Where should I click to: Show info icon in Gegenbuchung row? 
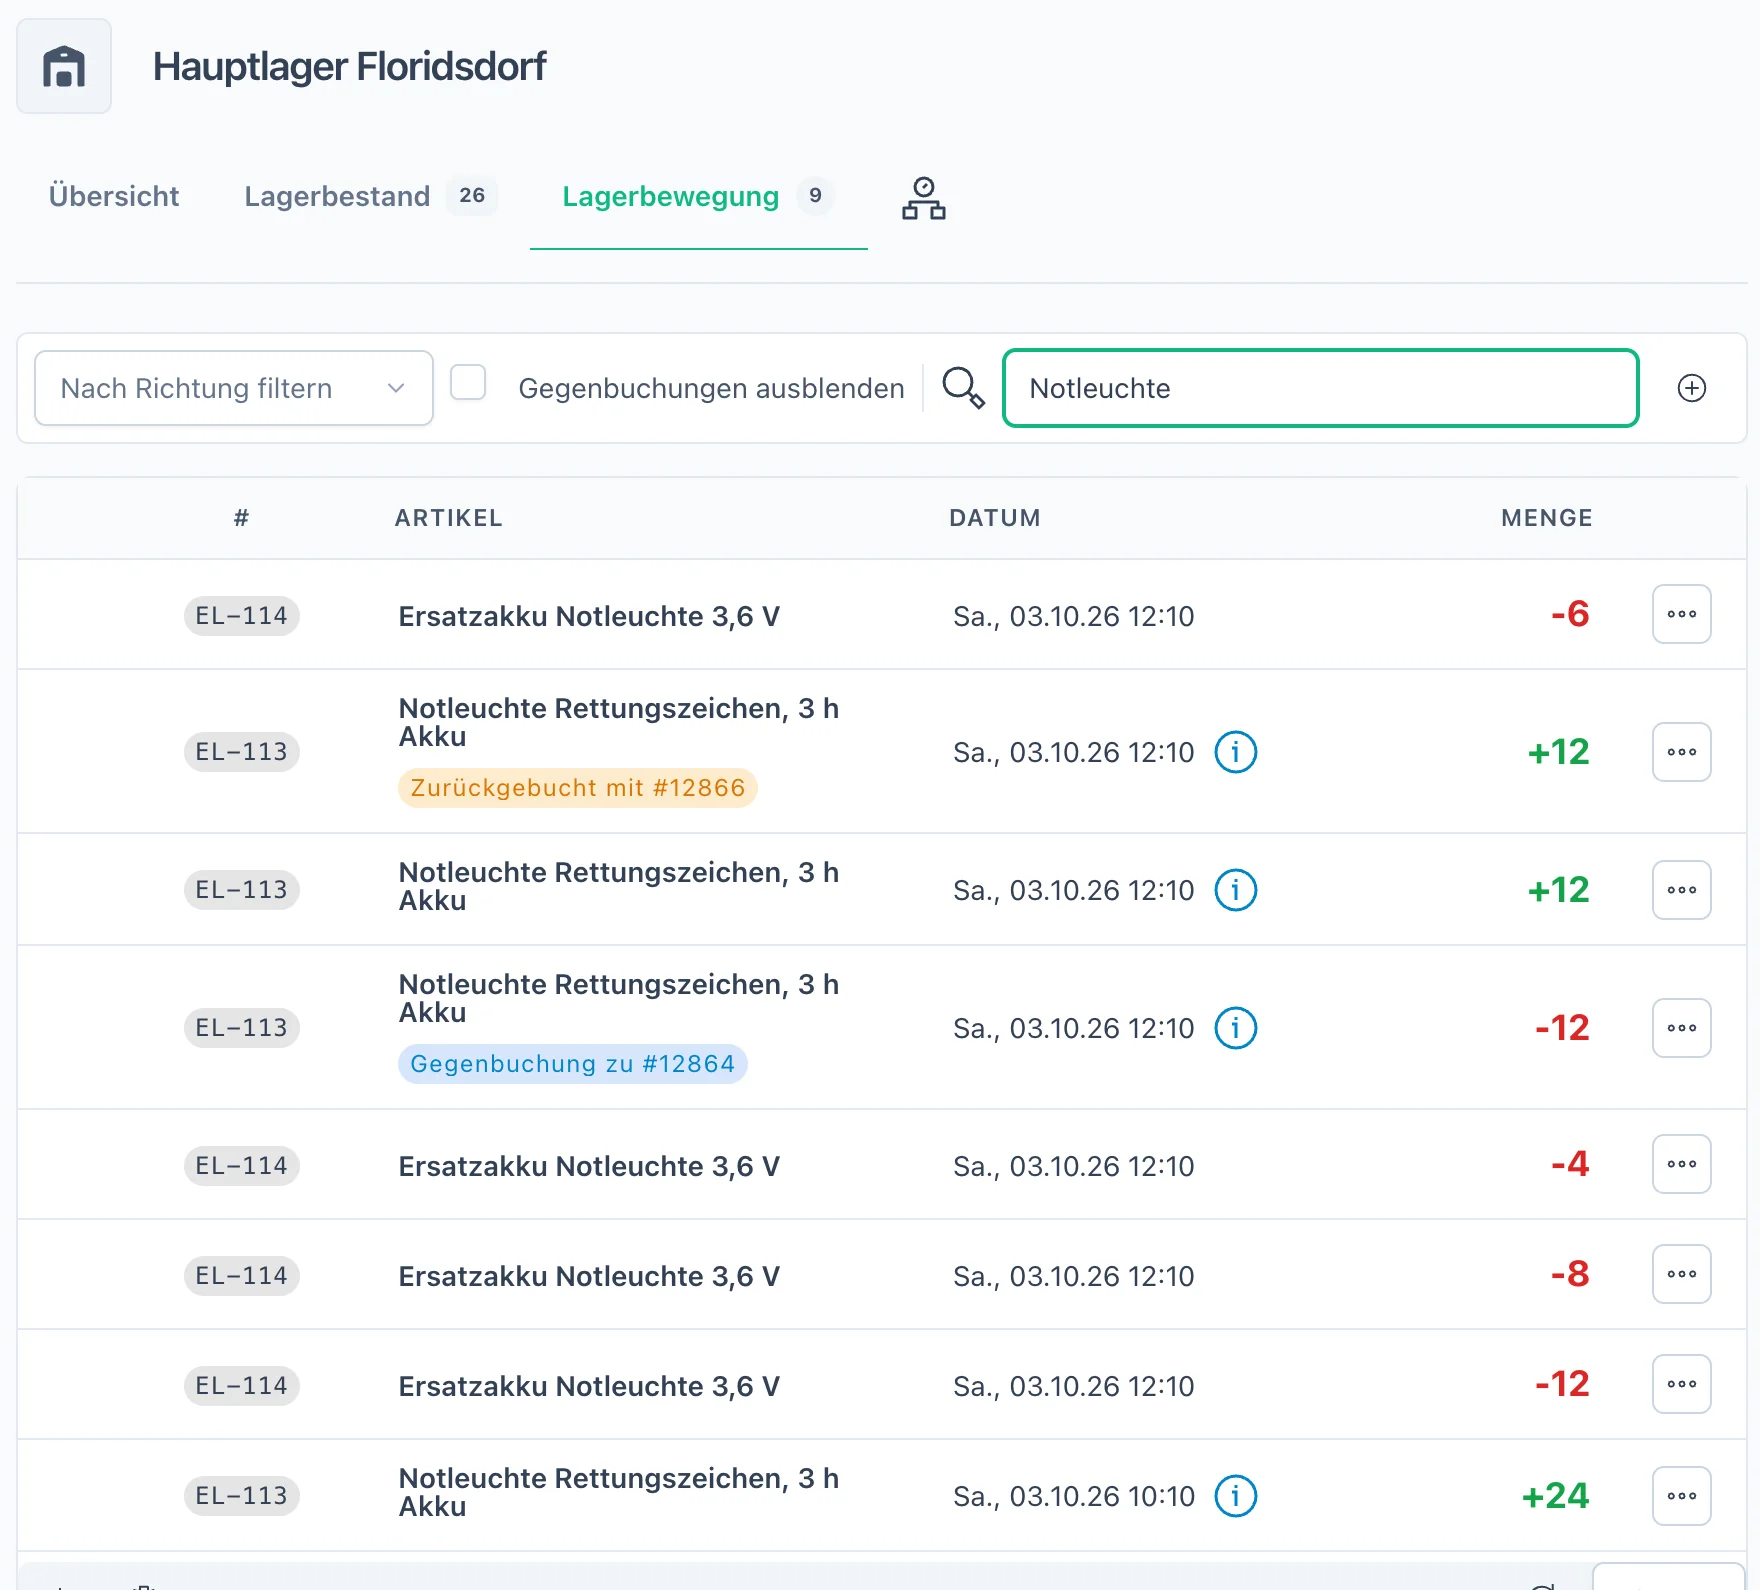(1236, 1028)
